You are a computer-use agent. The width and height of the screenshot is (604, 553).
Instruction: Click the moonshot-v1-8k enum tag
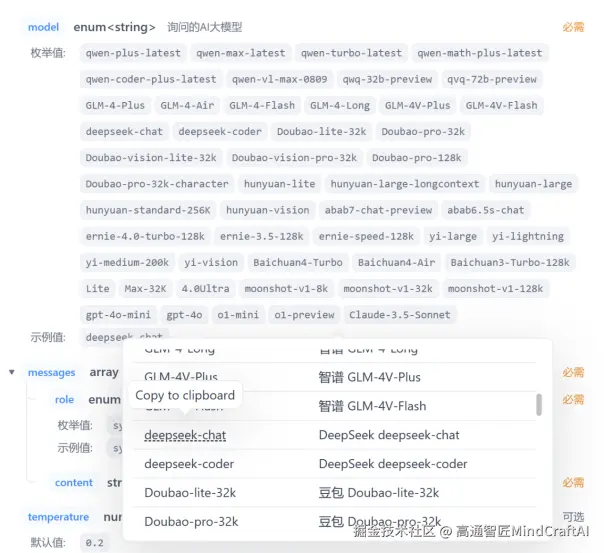(x=286, y=288)
